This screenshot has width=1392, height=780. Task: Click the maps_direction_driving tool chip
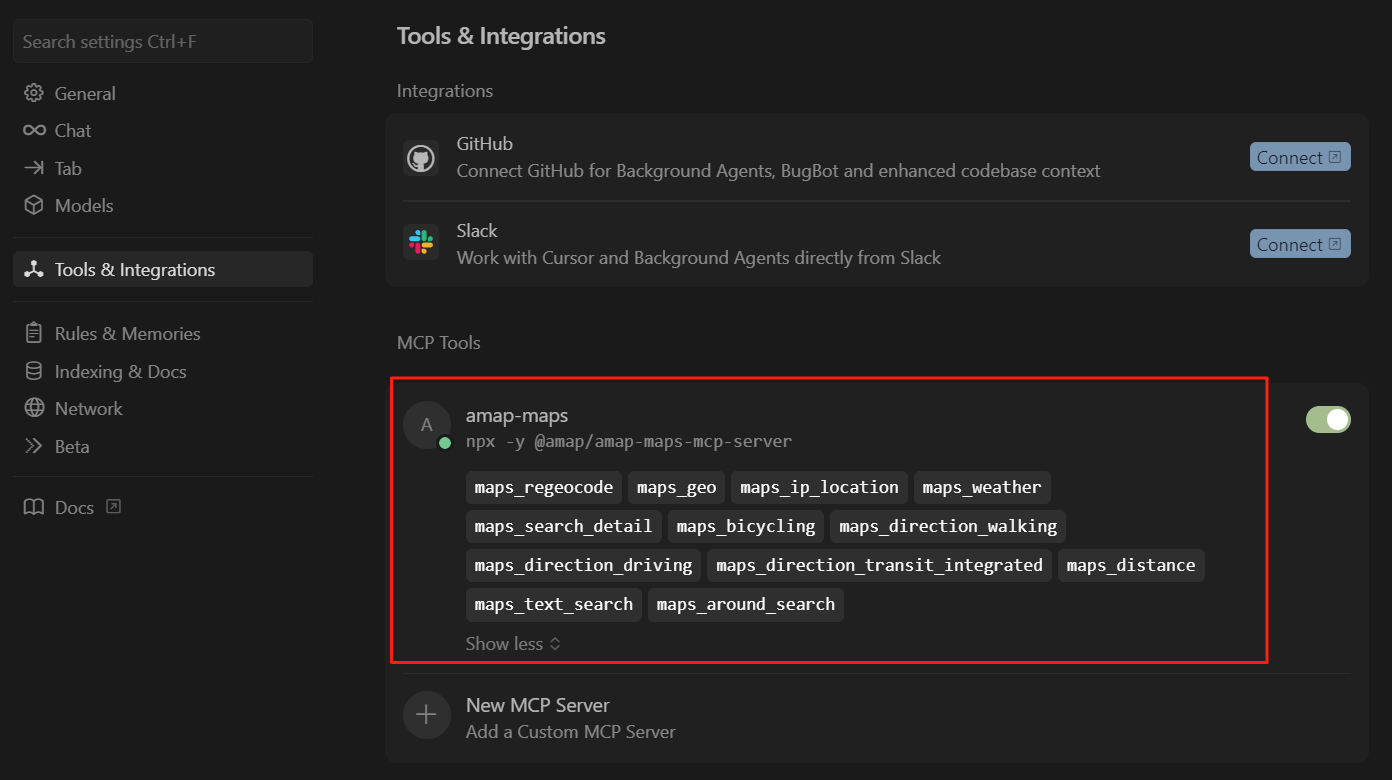click(x=583, y=565)
